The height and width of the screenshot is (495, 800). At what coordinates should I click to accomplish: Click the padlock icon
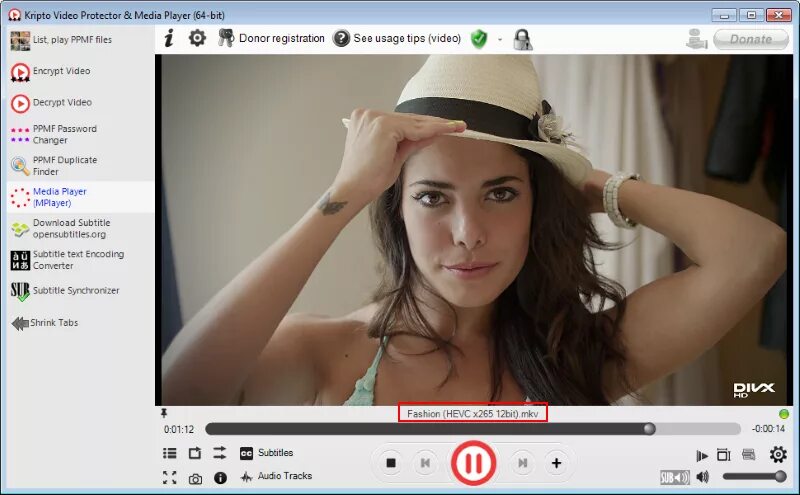coord(522,39)
